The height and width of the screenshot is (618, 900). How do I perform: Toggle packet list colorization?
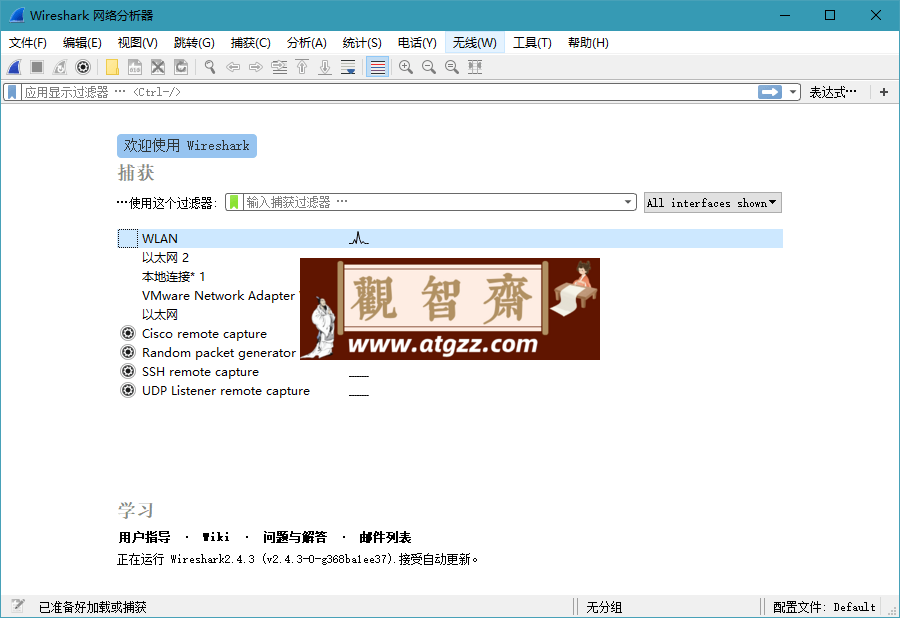coord(377,67)
